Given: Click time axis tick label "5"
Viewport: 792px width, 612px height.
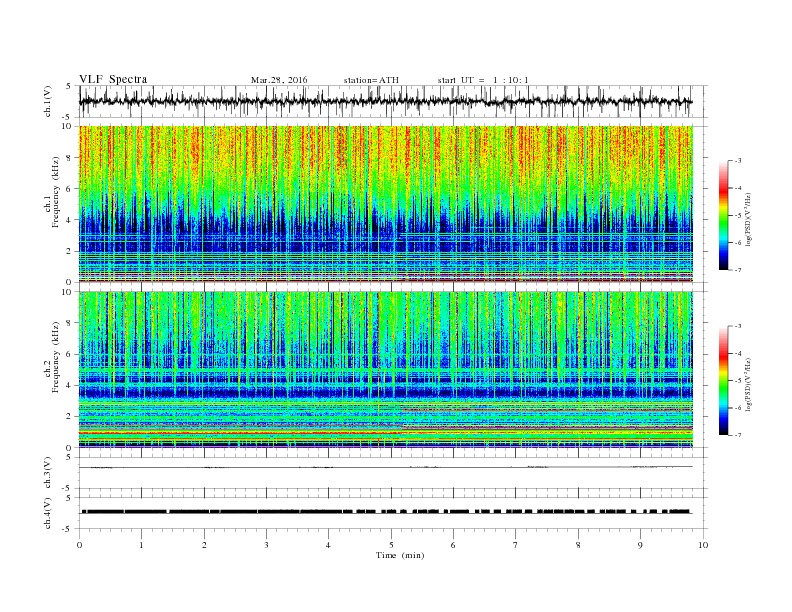Looking at the screenshot, I should click(x=391, y=545).
